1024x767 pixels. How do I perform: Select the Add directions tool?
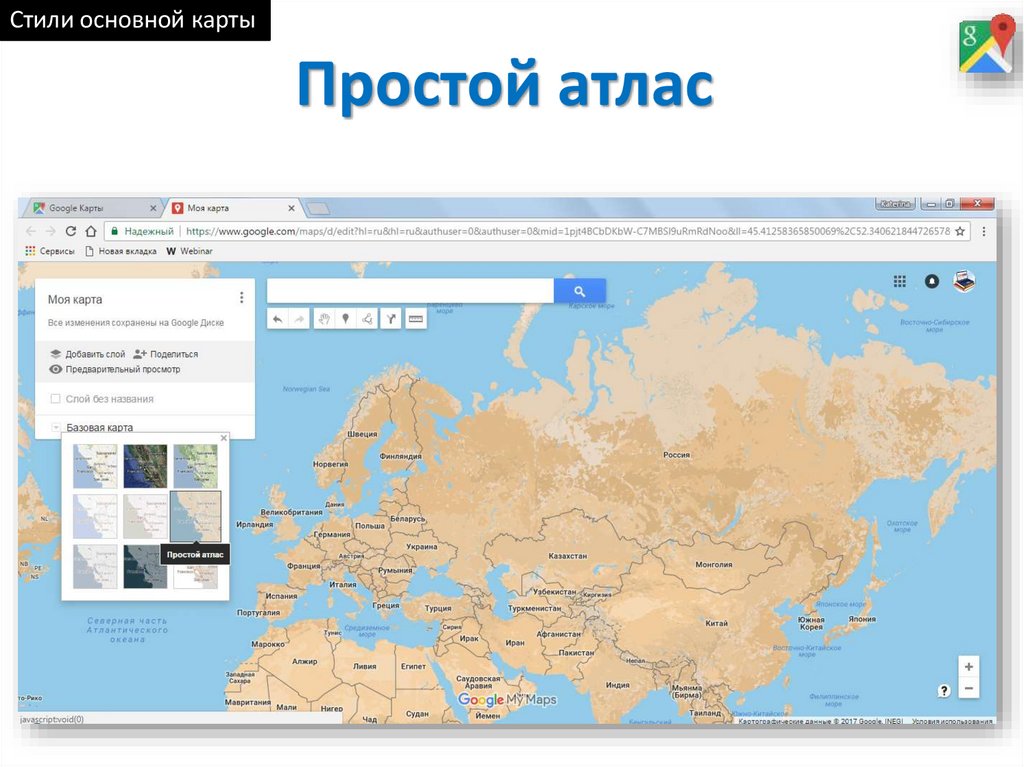coord(391,319)
